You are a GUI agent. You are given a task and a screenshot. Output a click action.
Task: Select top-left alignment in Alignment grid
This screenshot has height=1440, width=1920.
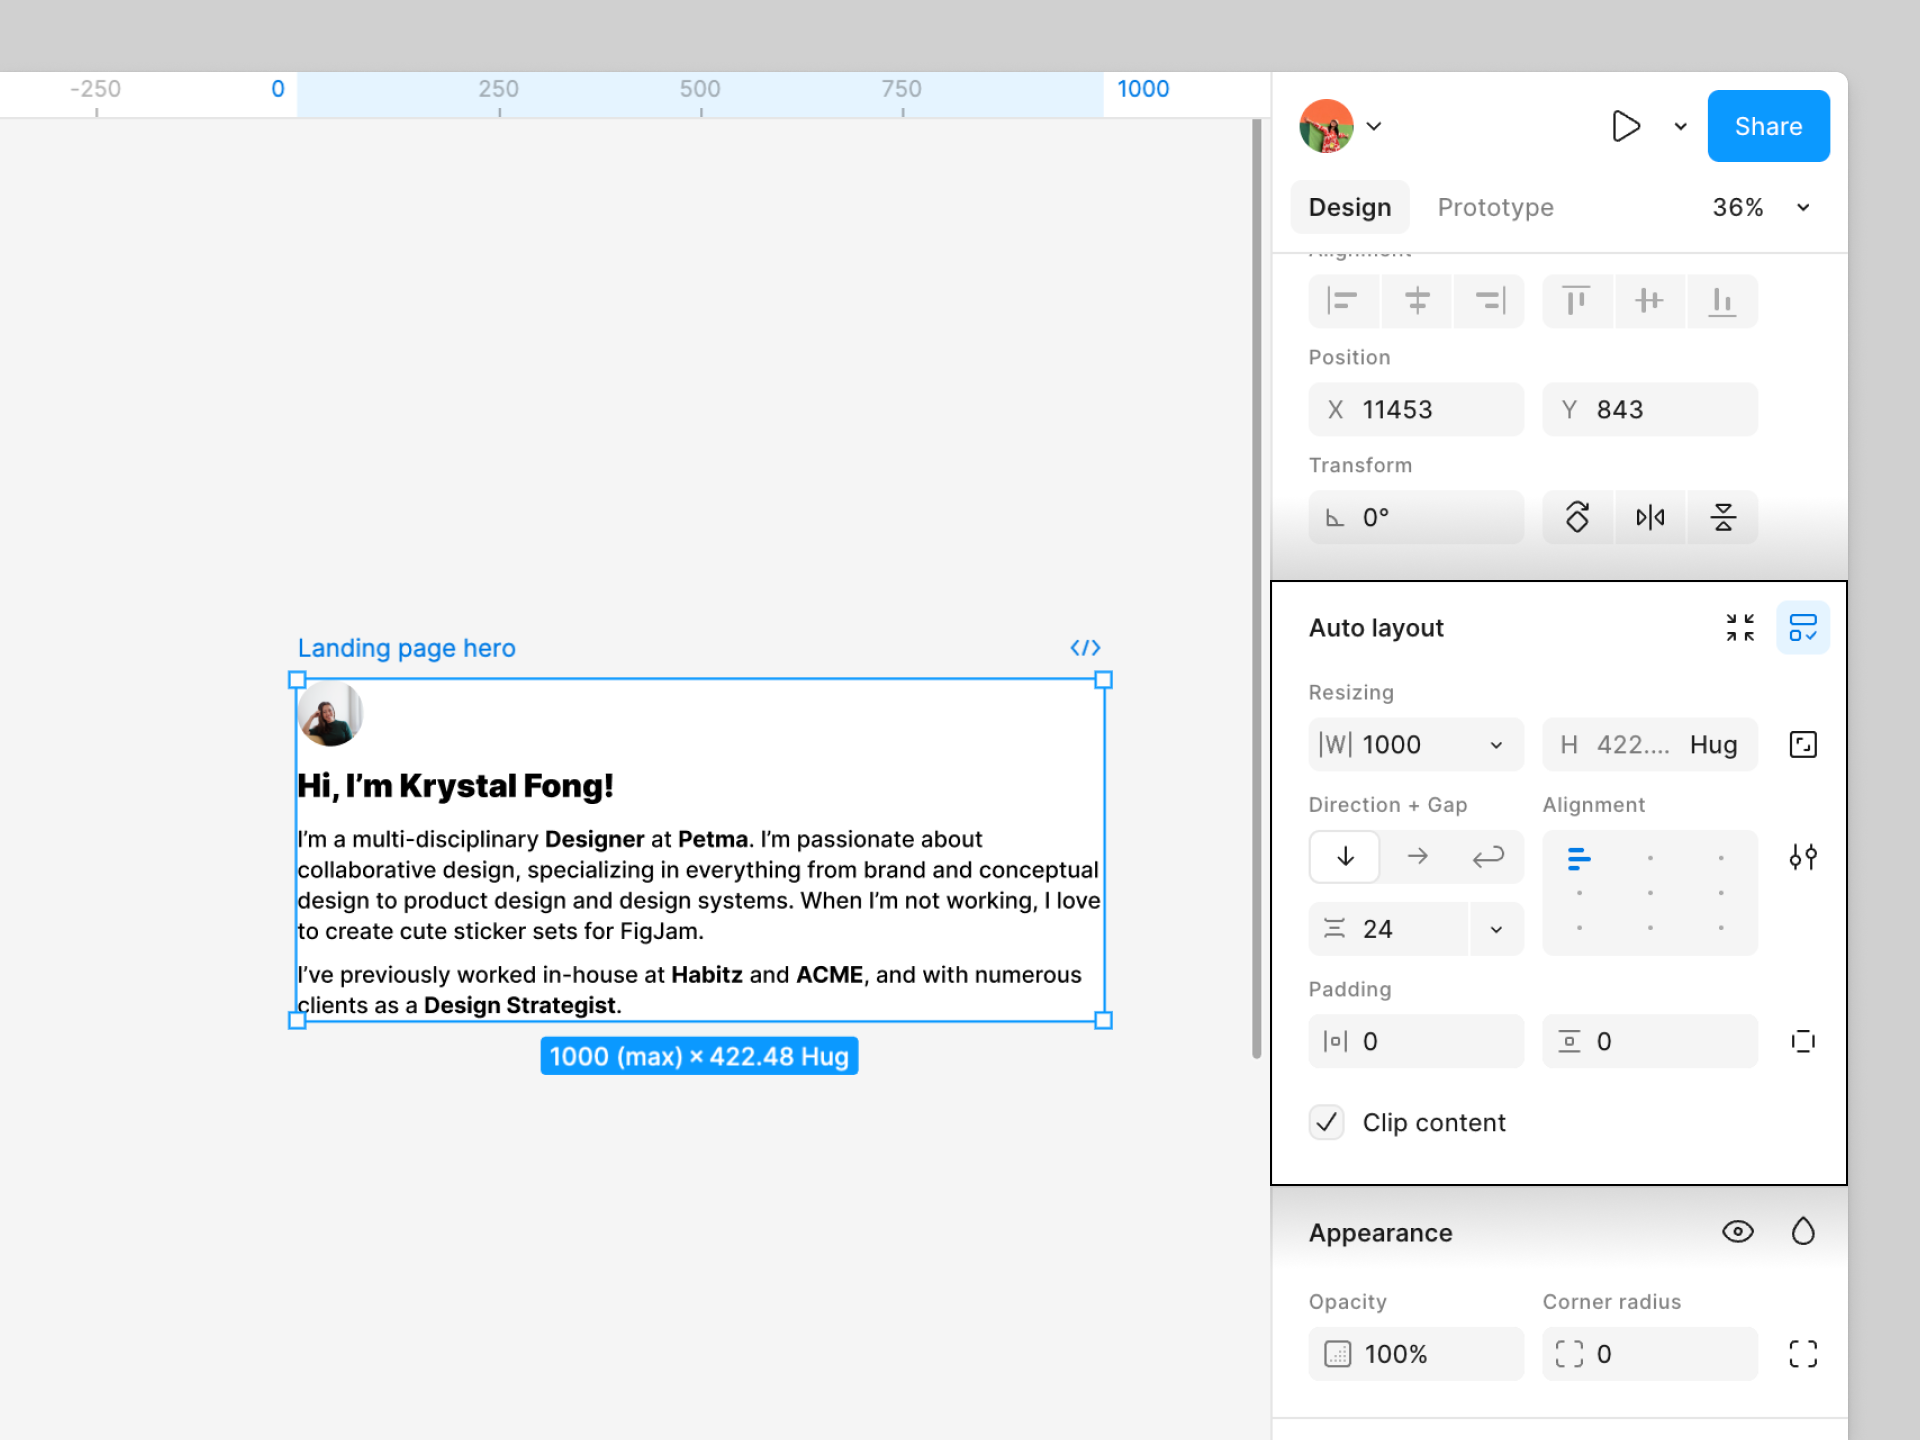(1579, 858)
